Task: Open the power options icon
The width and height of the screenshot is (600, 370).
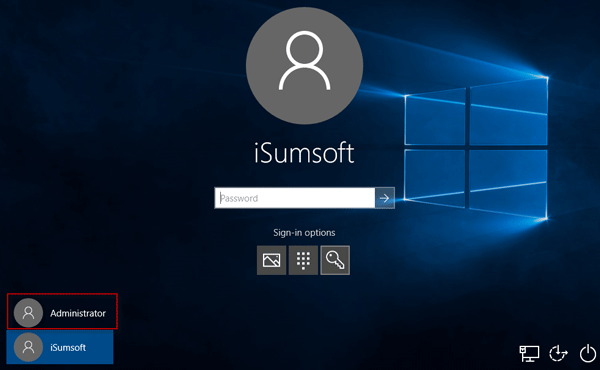Action: pyautogui.click(x=588, y=353)
